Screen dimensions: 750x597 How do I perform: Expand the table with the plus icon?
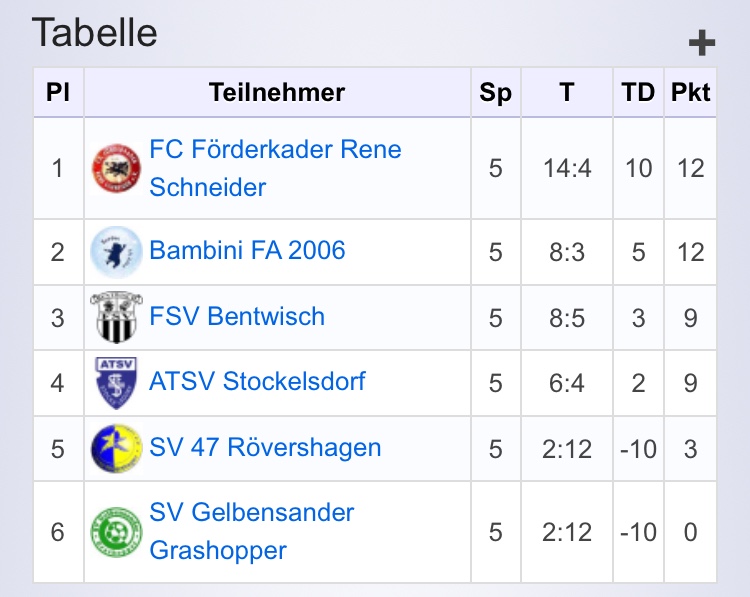pyautogui.click(x=702, y=43)
